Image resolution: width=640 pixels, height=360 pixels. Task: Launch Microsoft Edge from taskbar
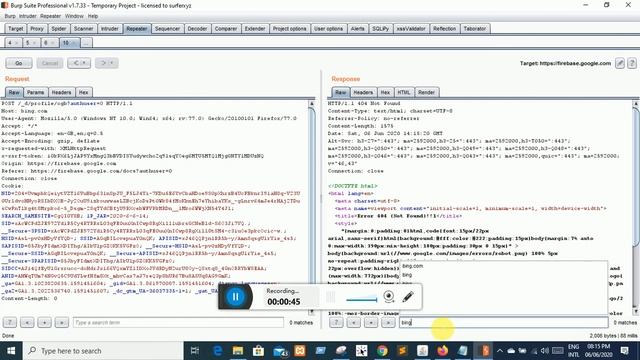[217, 351]
